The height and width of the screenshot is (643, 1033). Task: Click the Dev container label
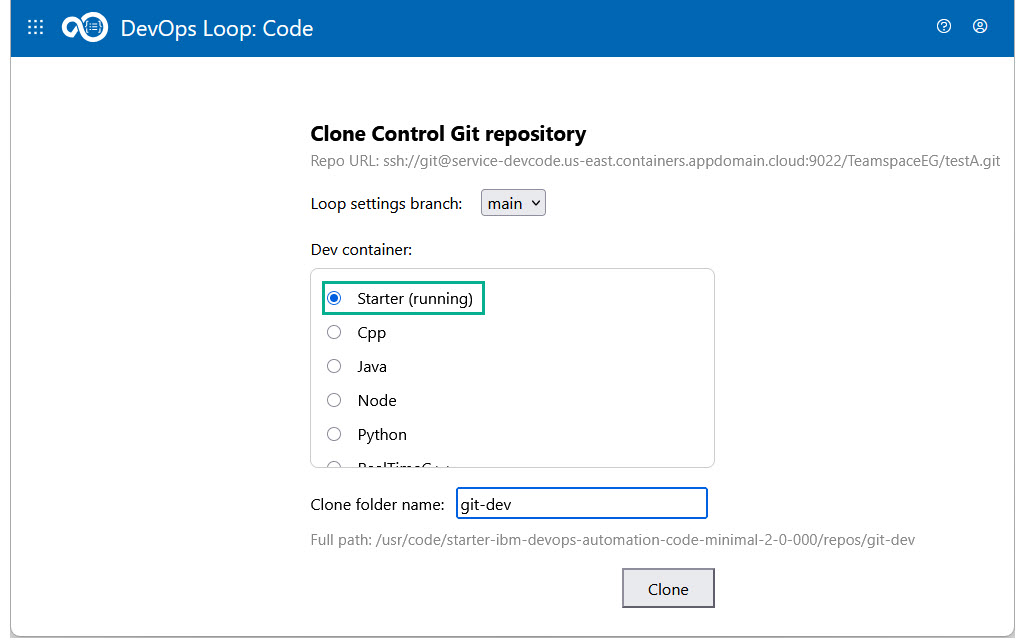coord(361,248)
